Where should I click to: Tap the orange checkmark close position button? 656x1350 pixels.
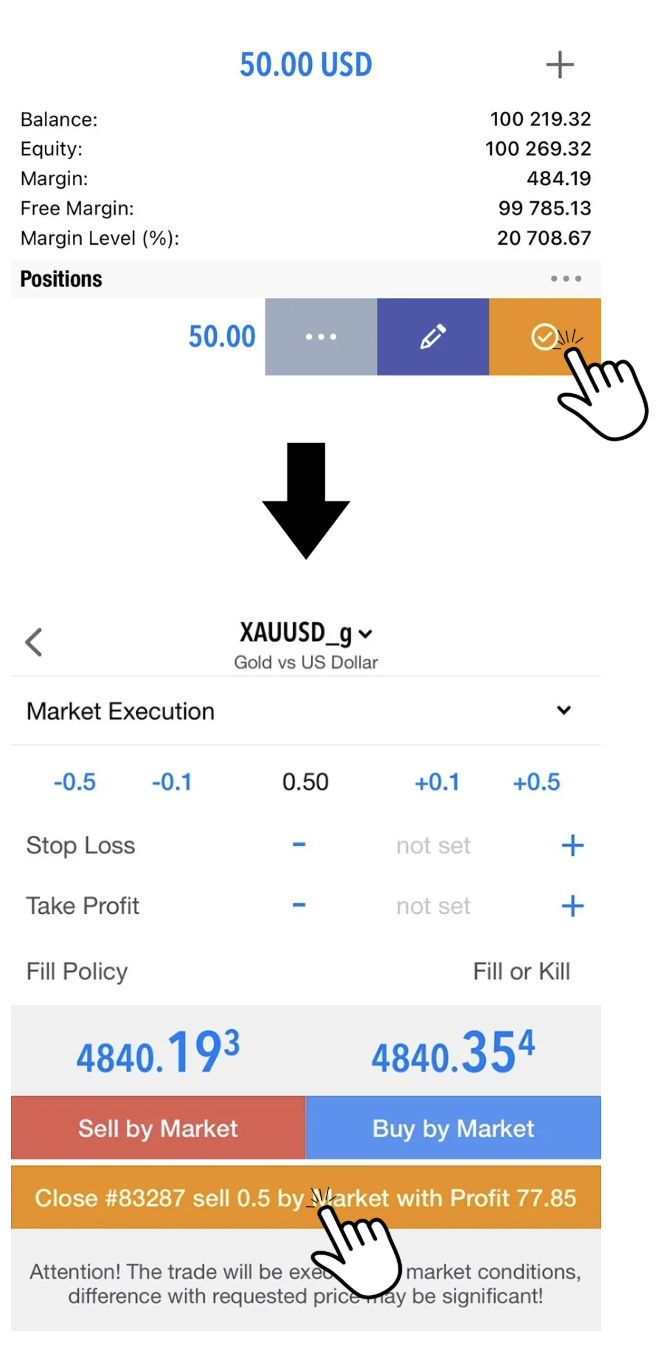(x=544, y=337)
